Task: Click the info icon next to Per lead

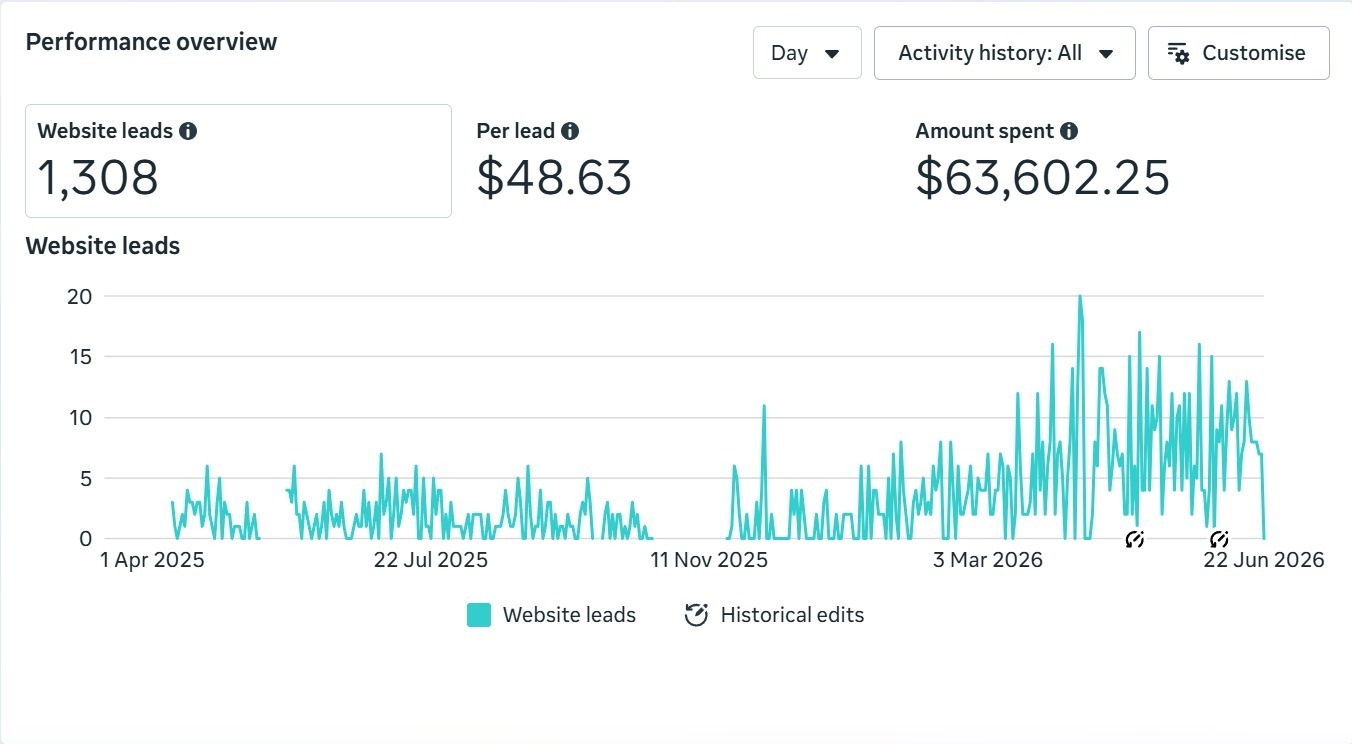Action: 570,131
